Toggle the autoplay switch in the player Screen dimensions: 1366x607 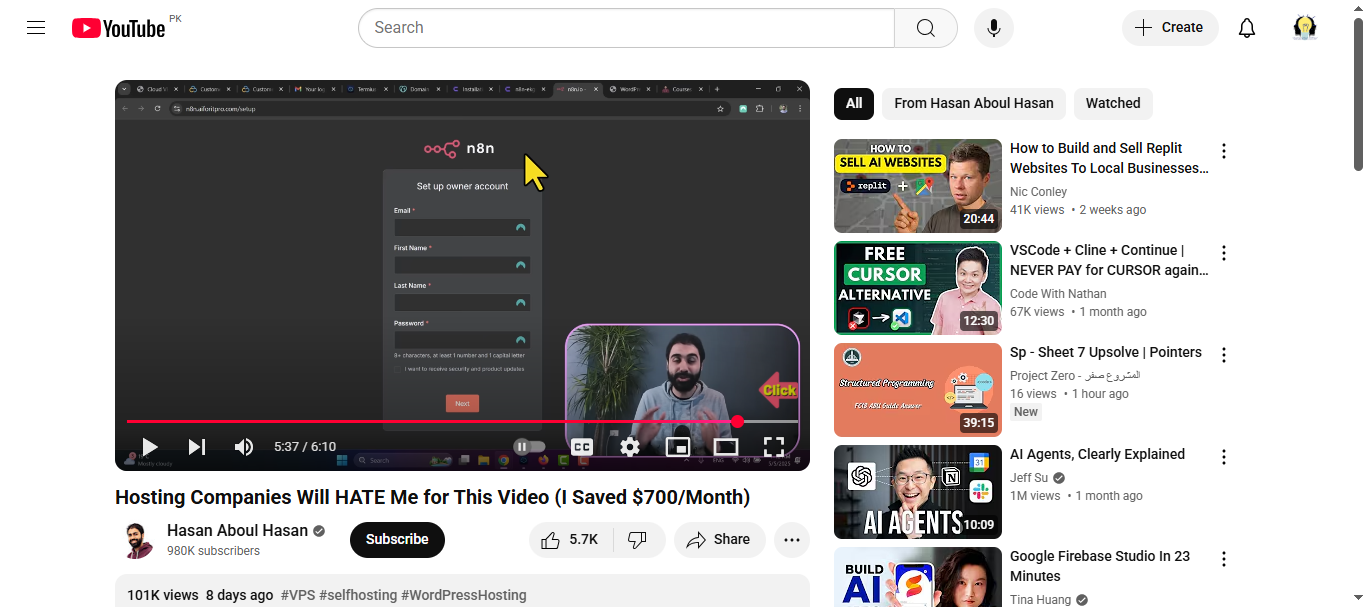[530, 447]
